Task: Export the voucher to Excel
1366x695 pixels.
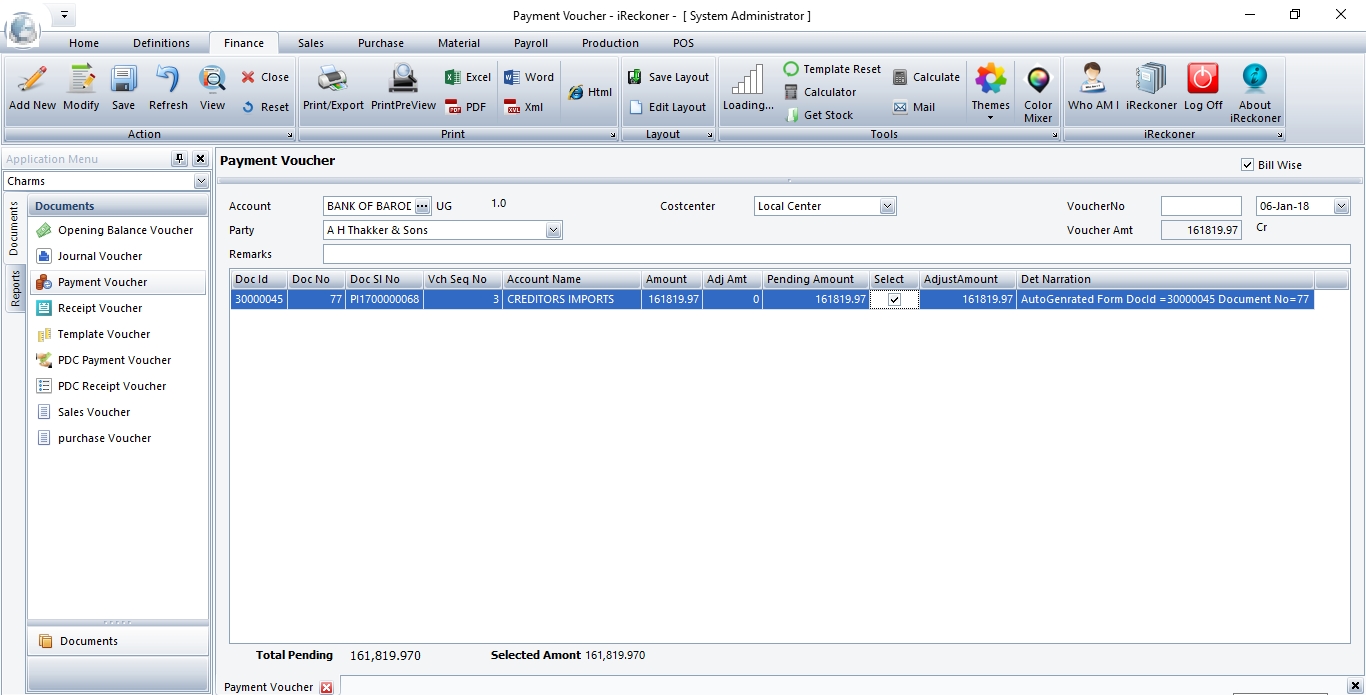Action: (x=467, y=77)
